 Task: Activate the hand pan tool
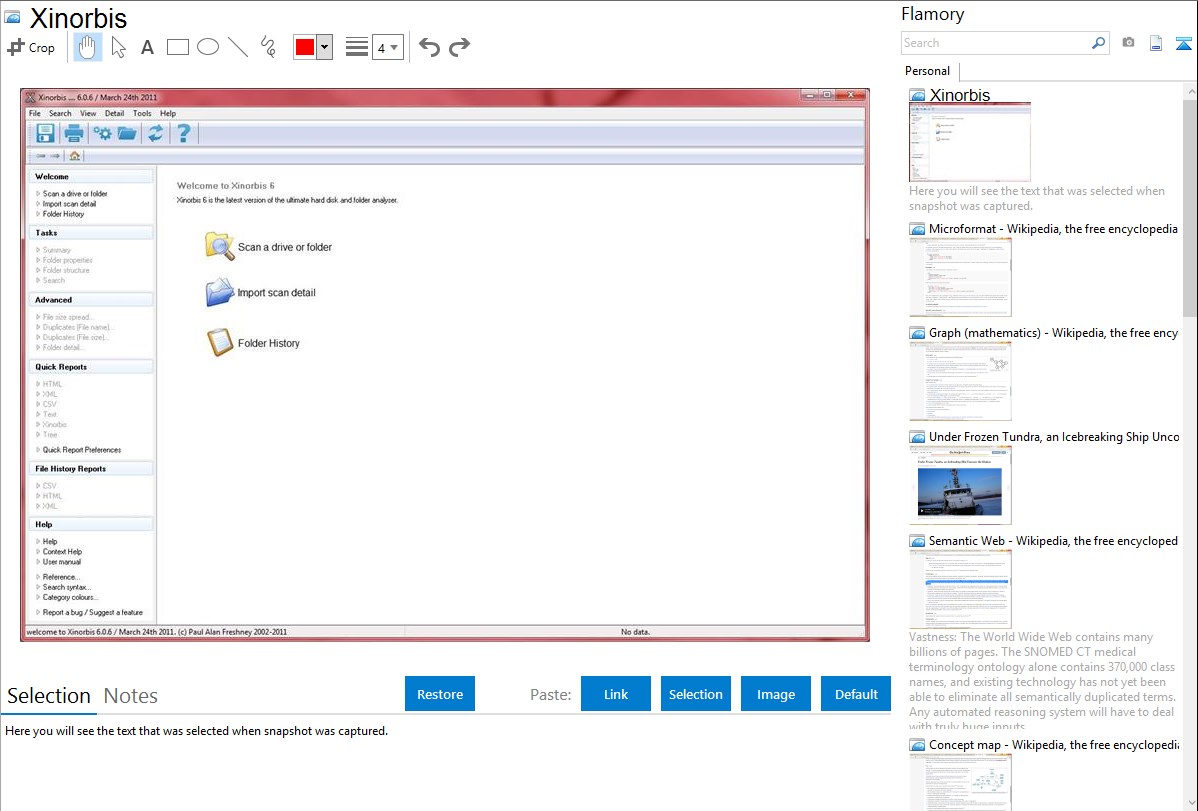[88, 47]
